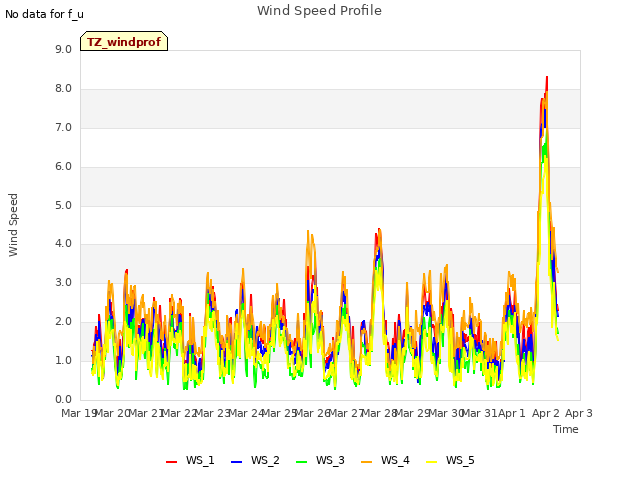Viewport: 640px width, 480px height.
Task: Click the 4.0 y-axis tick label
Action: [63, 244]
